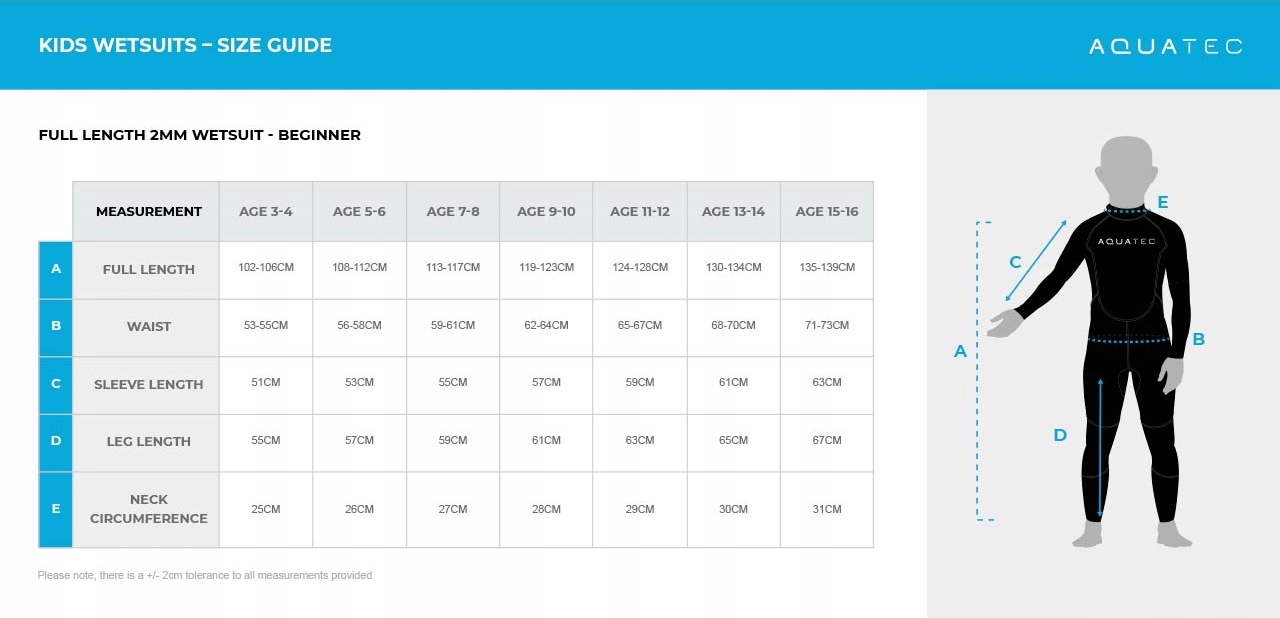
Task: Select the FULL LENGTH row heading
Action: (148, 269)
